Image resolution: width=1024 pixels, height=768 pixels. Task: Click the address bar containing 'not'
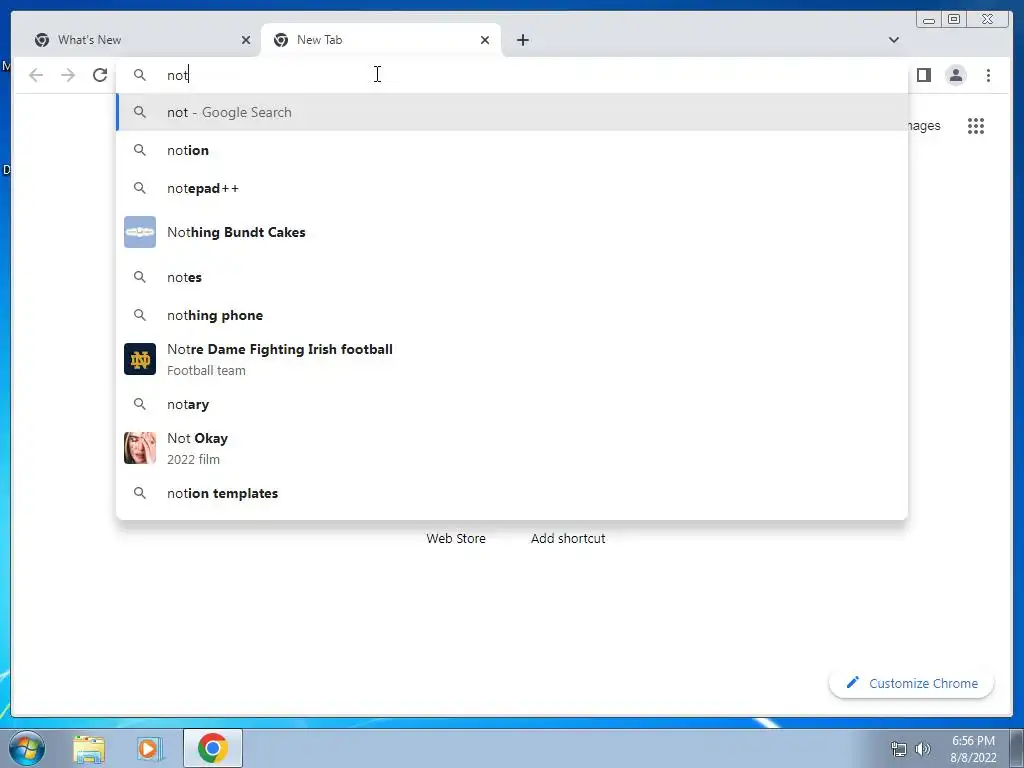click(x=512, y=75)
